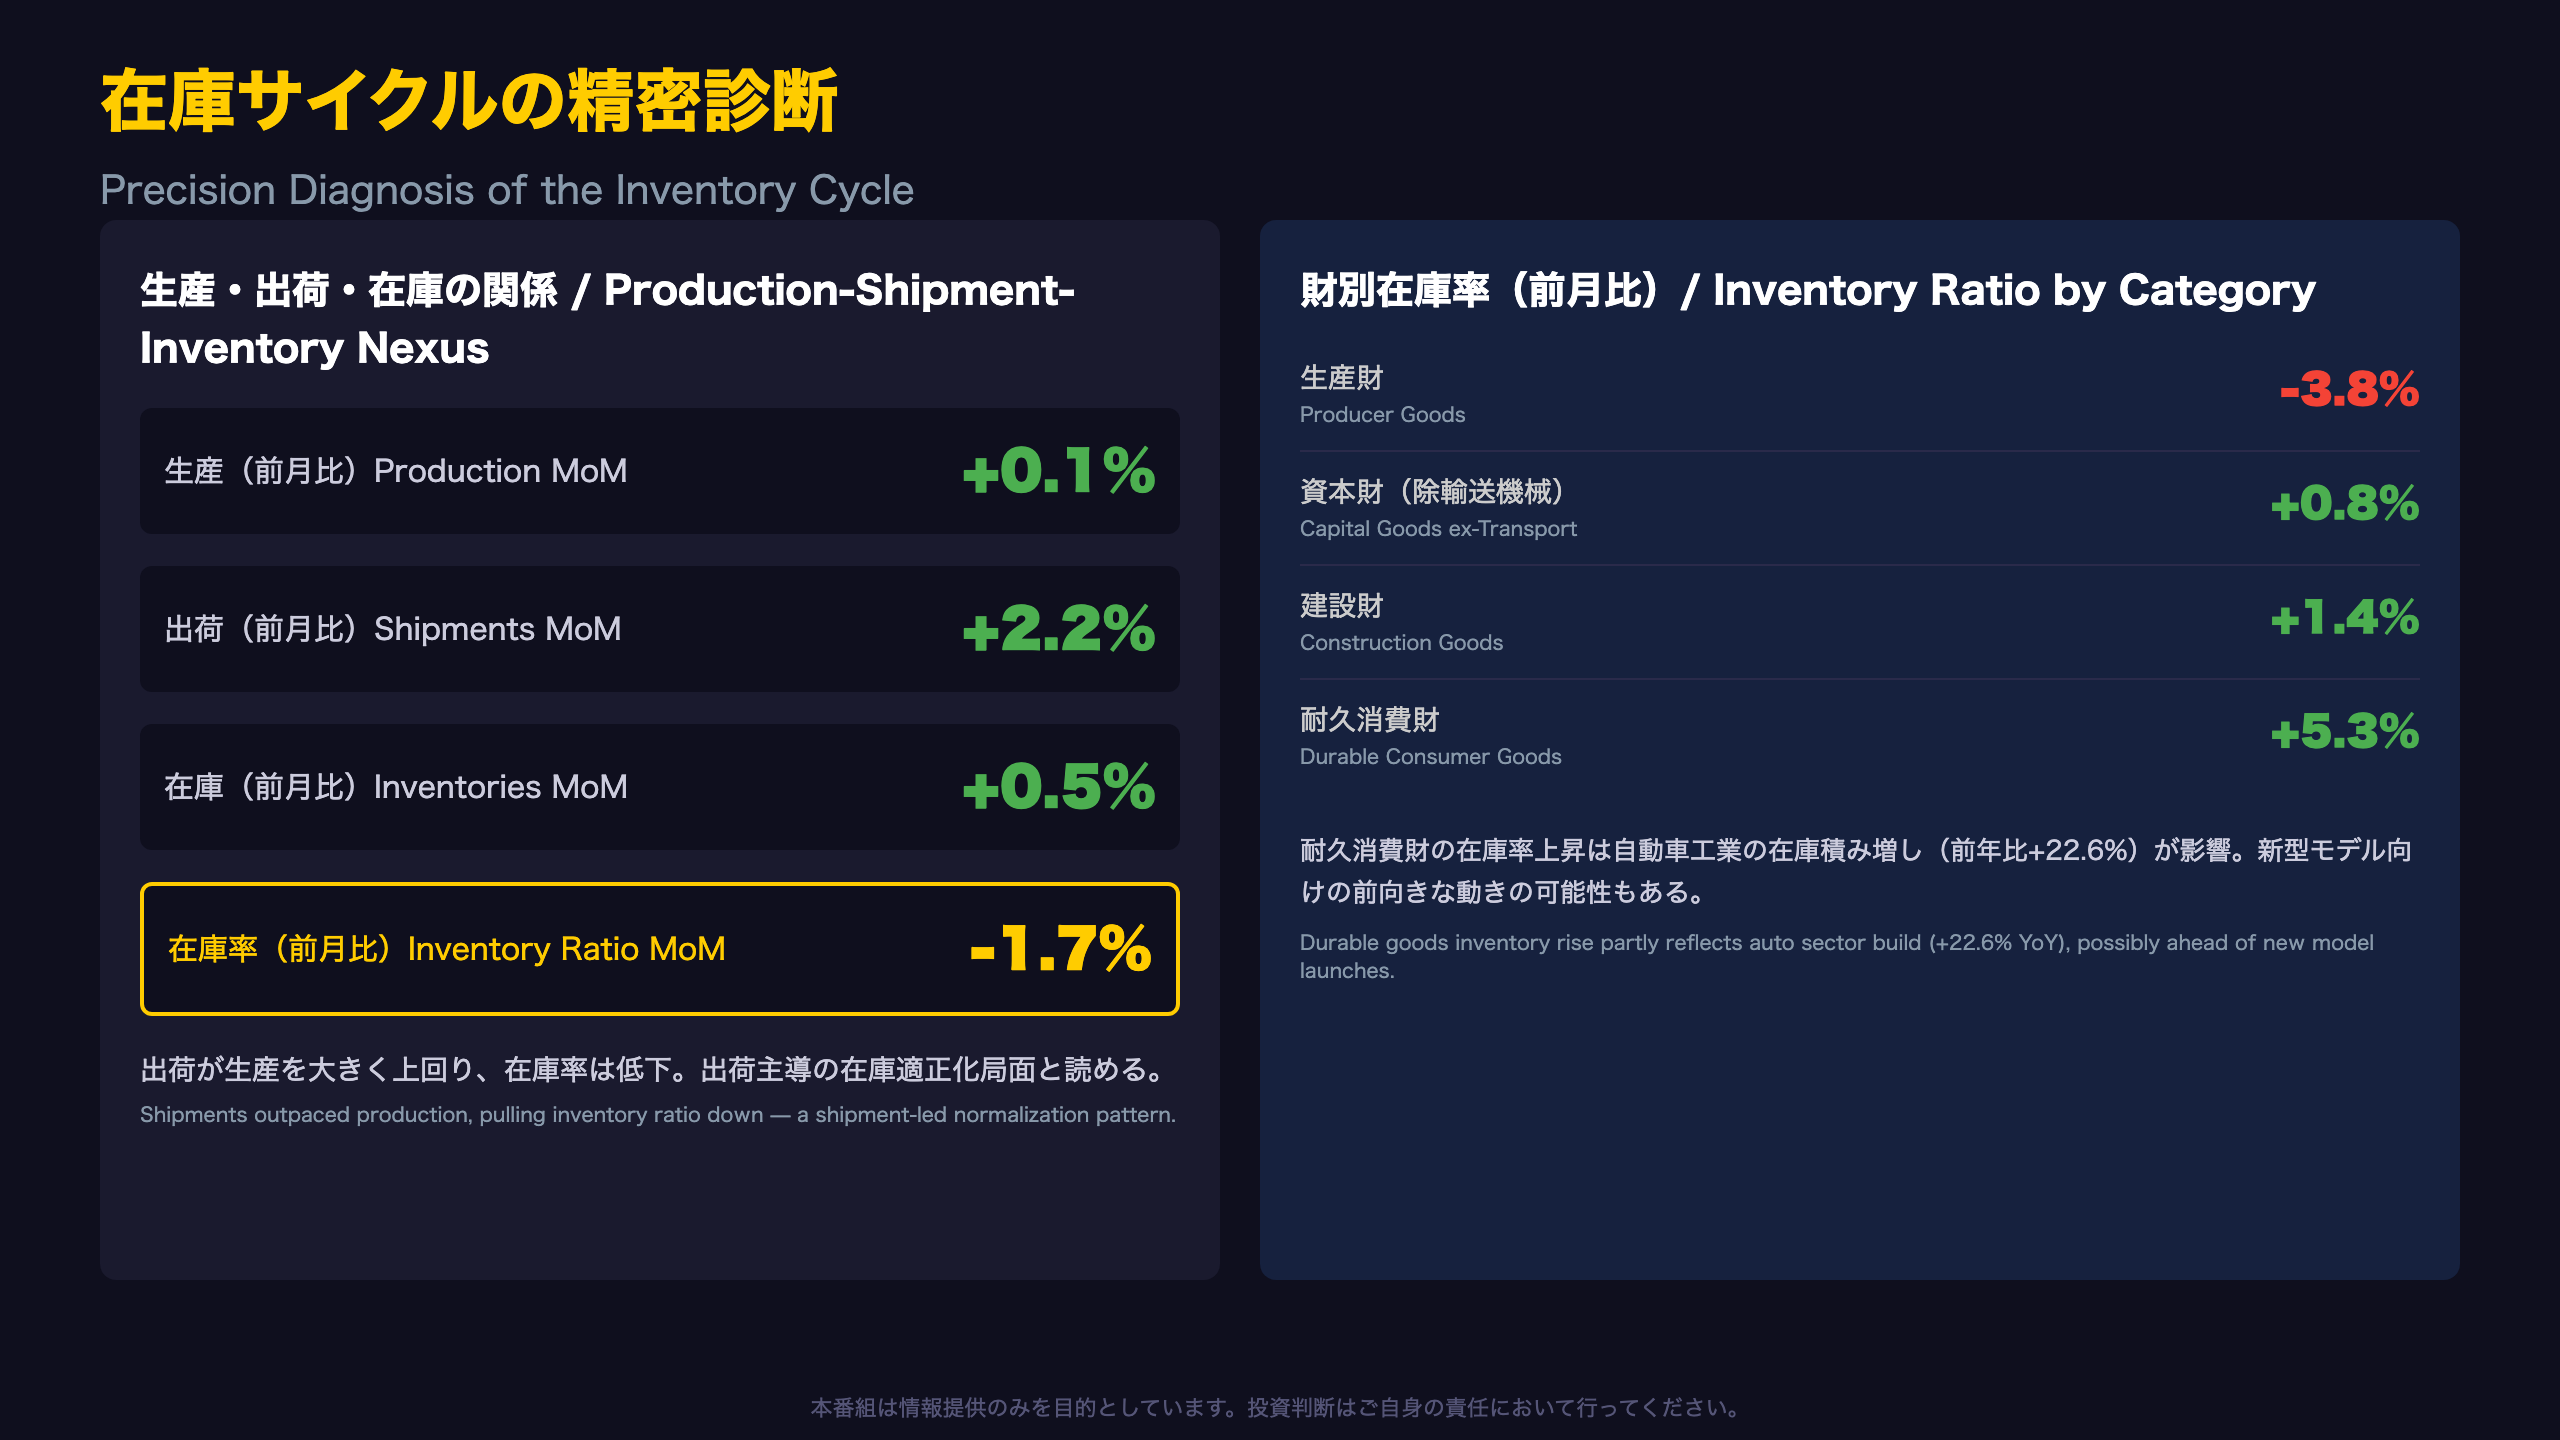Viewport: 2560px width, 1440px height.
Task: Select the Durable Consumer Goods row
Action: pyautogui.click(x=1860, y=737)
